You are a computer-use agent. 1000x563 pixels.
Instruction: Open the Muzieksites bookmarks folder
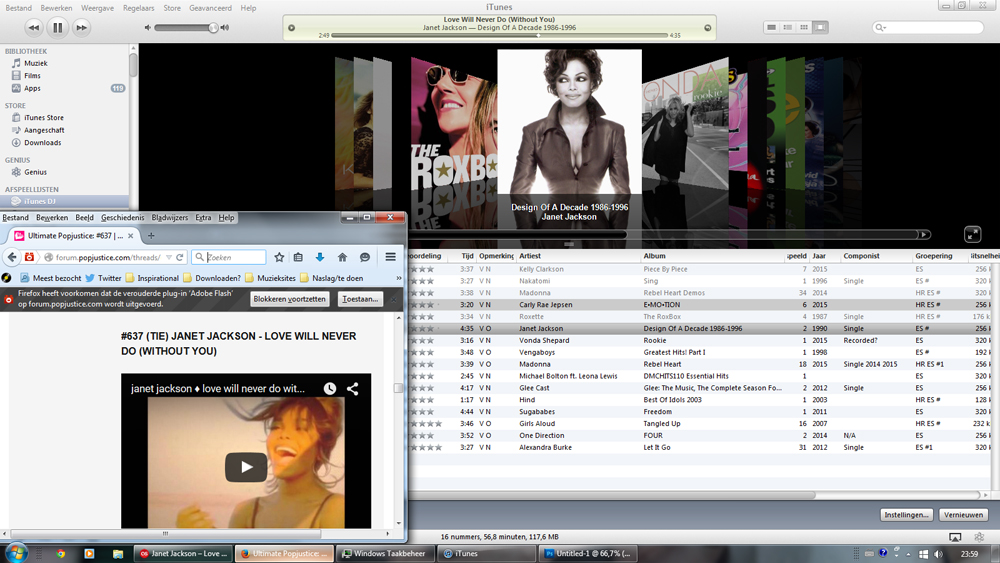[270, 278]
